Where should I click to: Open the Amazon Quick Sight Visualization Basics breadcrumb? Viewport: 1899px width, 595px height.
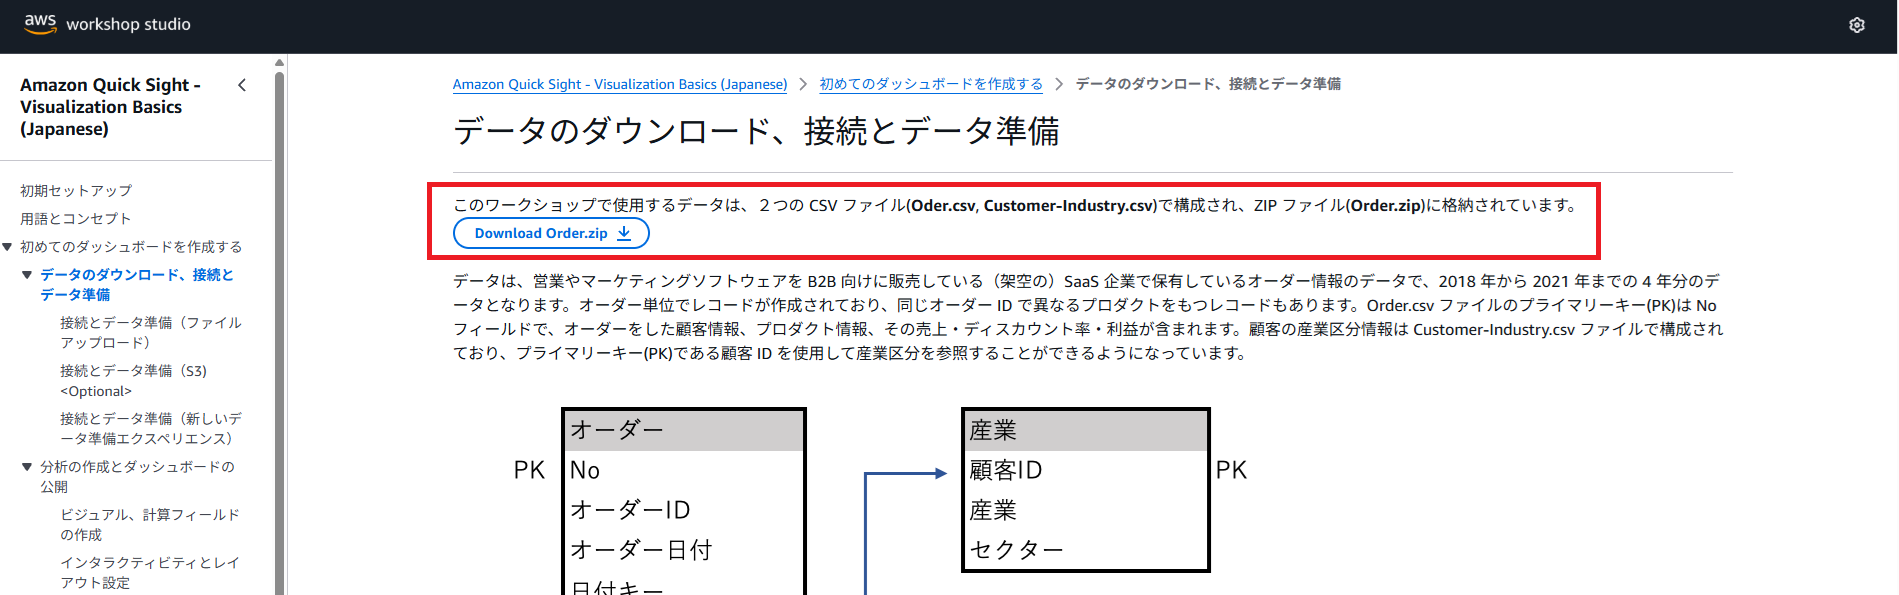point(620,84)
